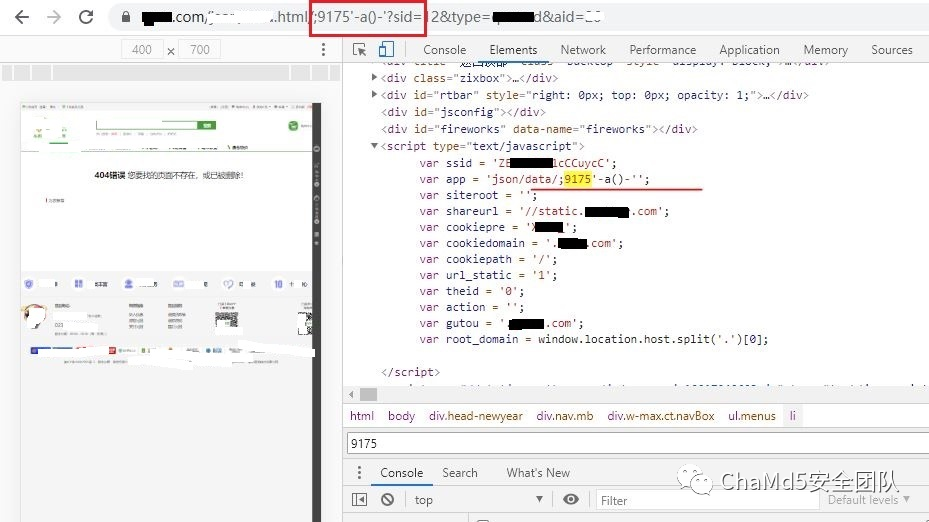This screenshot has width=929, height=522.
Task: Click the var ssid code line
Action: (518, 163)
